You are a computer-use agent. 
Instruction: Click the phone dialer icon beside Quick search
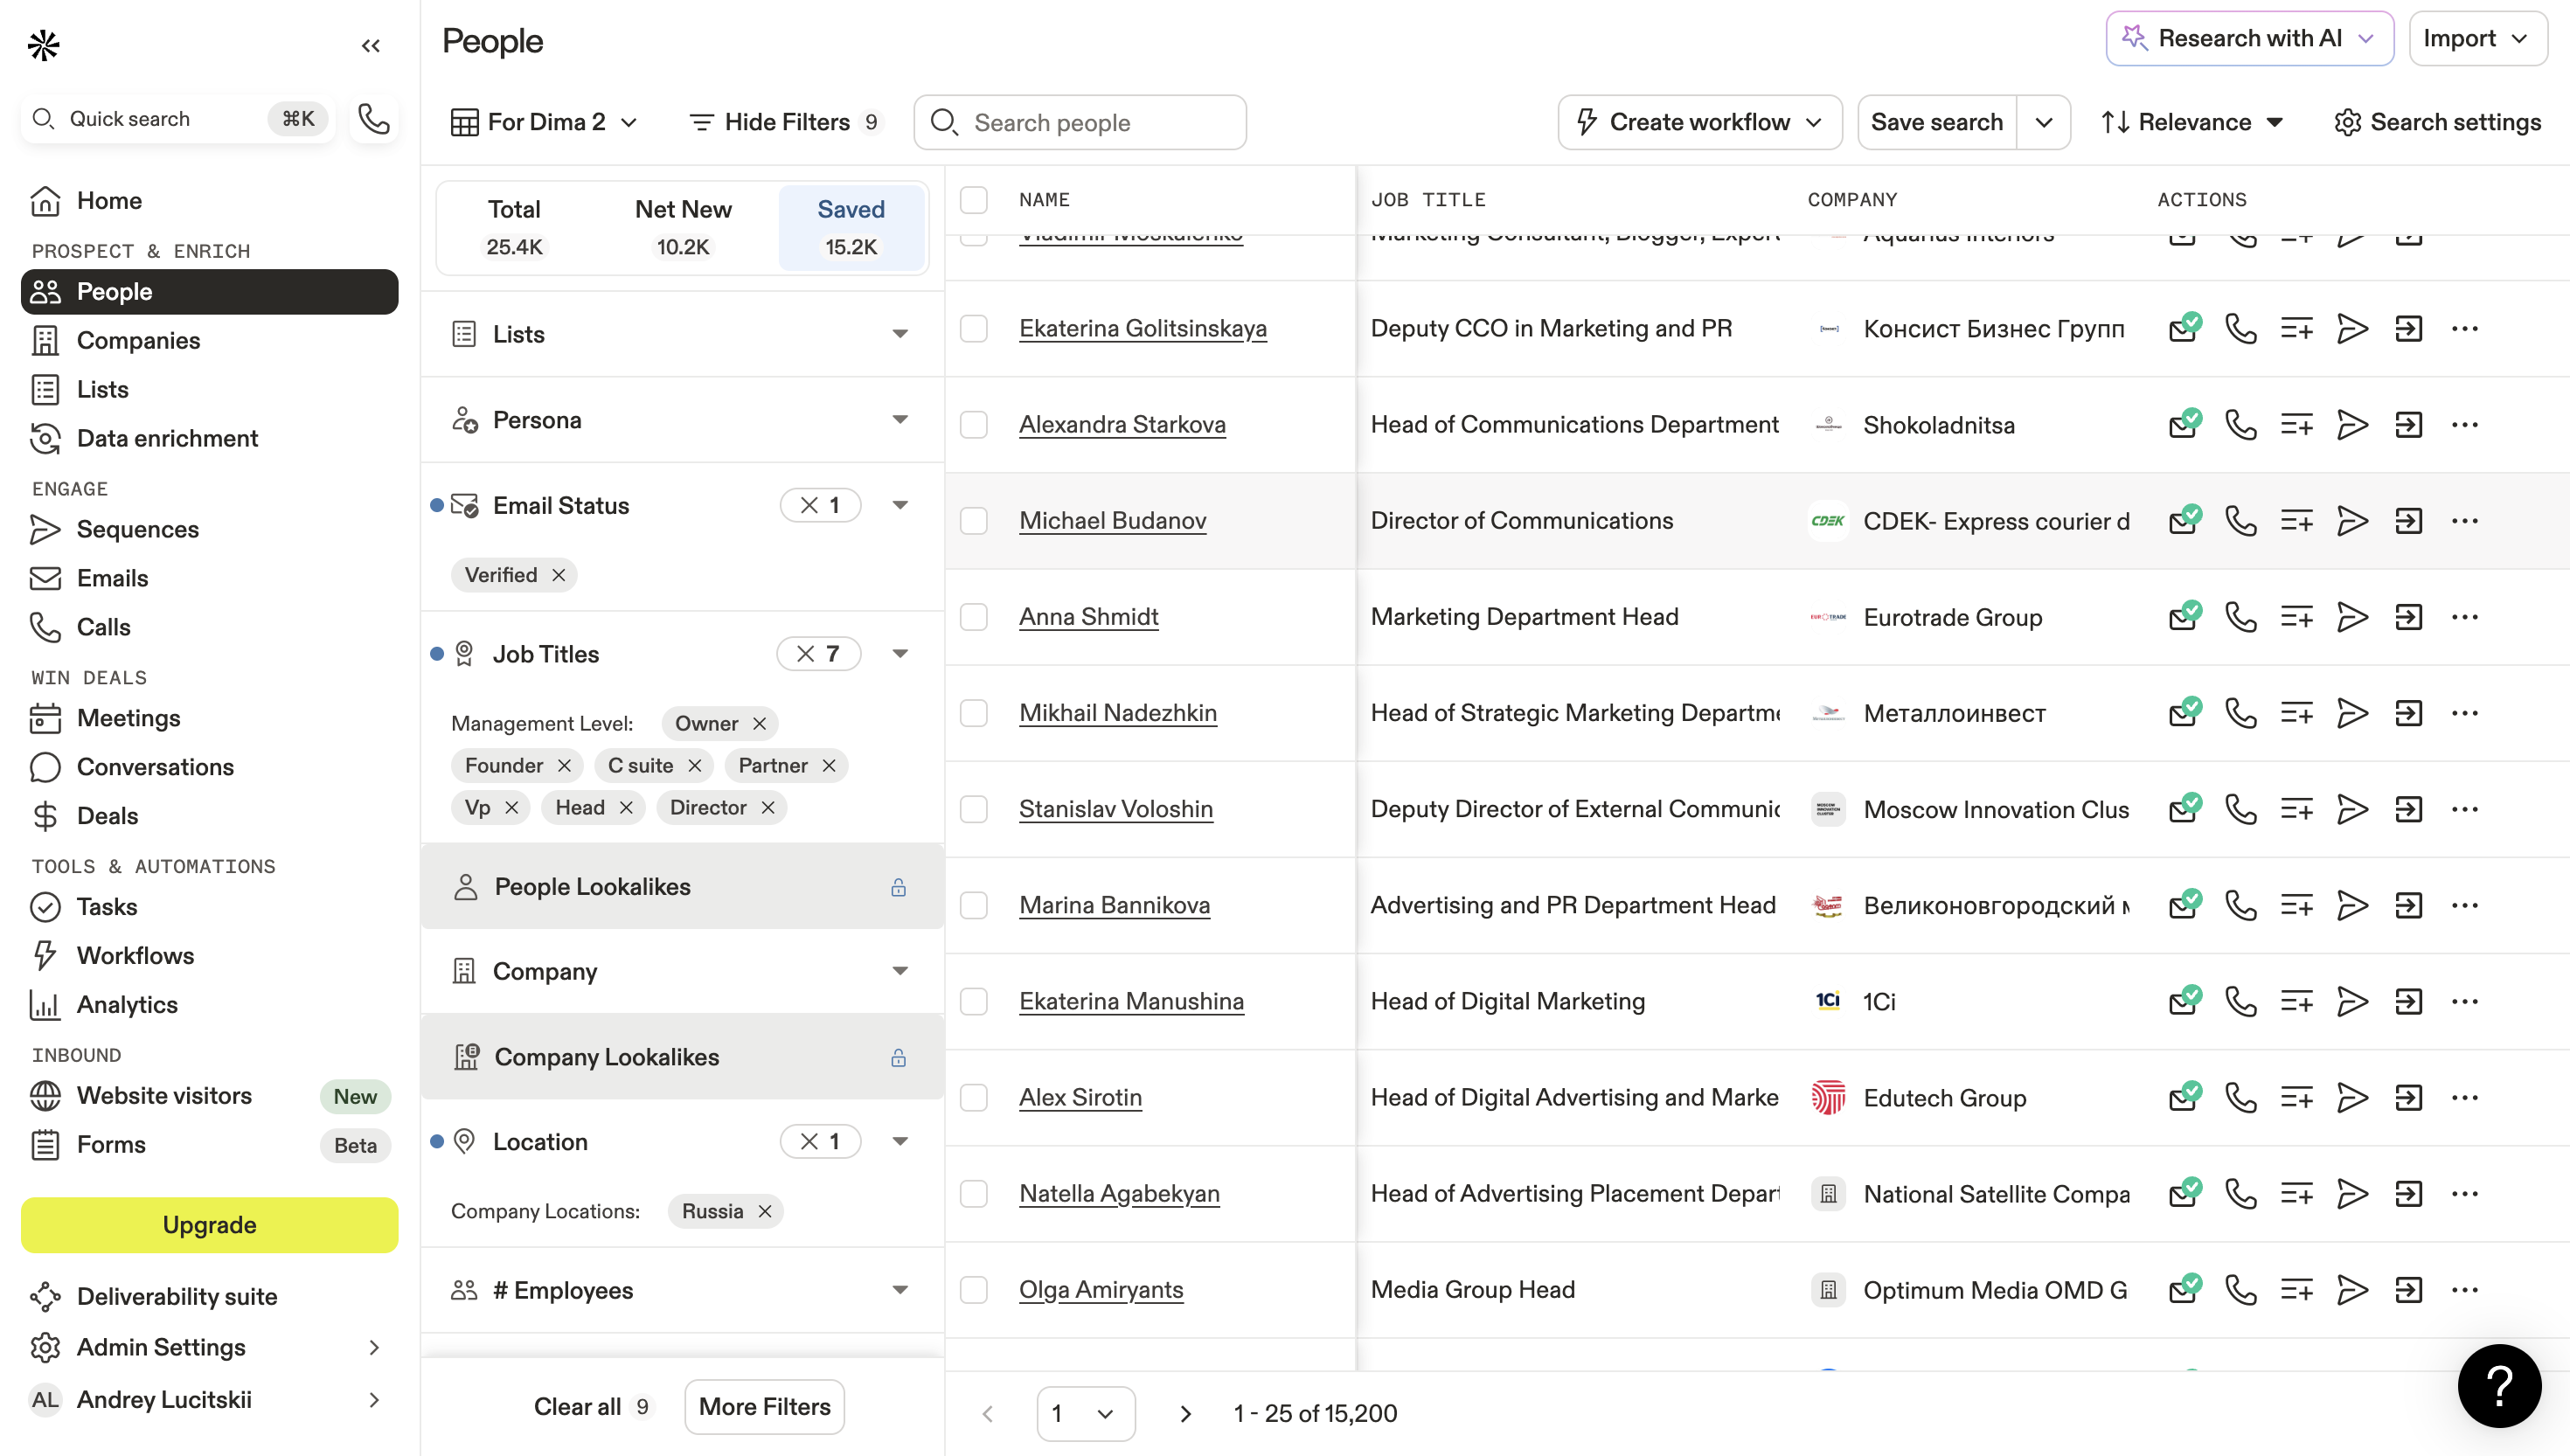[x=374, y=119]
